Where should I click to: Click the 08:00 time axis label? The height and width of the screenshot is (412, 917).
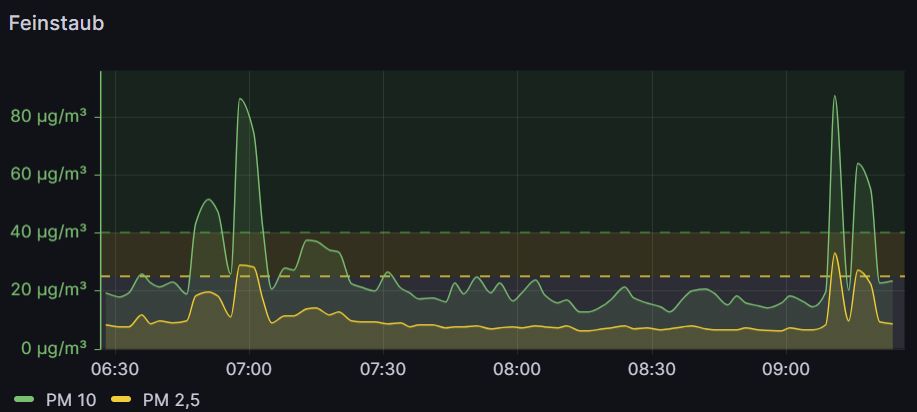518,370
